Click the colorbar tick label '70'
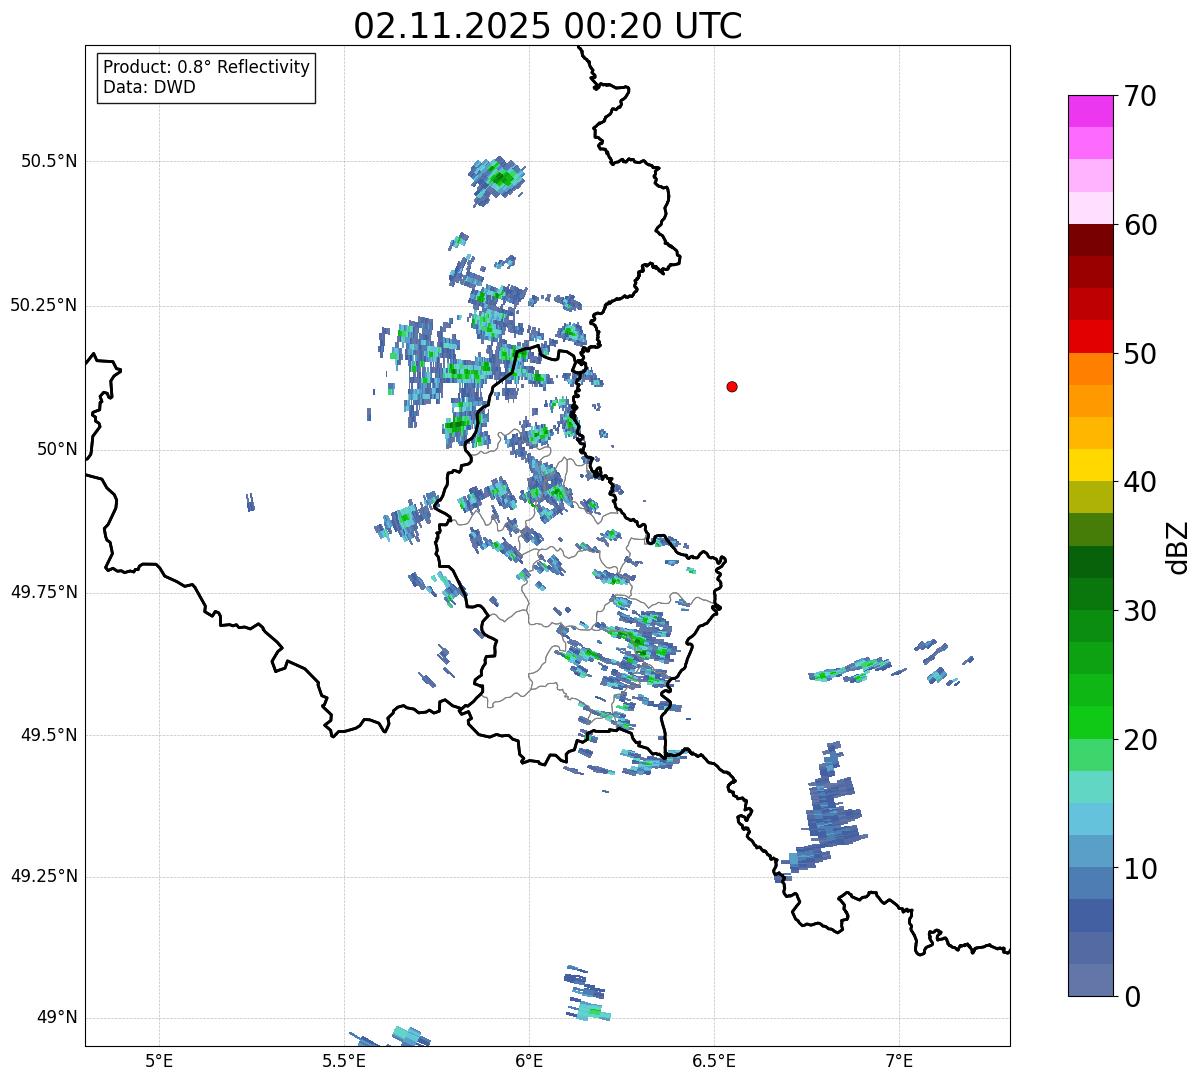Viewport: 1202px width, 1081px height. [x=1141, y=96]
